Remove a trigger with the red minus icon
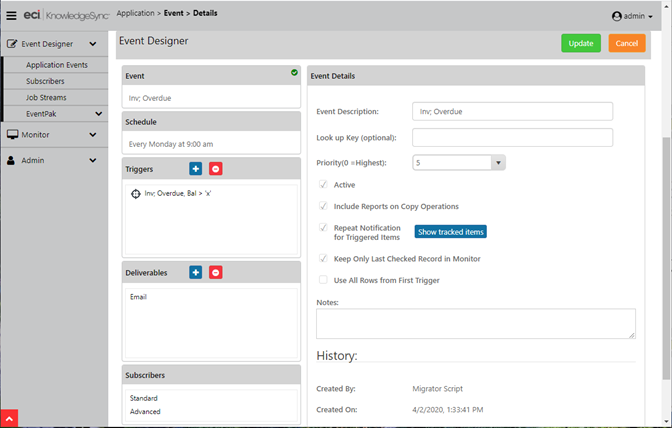Viewport: 672px width, 428px height. coord(216,169)
